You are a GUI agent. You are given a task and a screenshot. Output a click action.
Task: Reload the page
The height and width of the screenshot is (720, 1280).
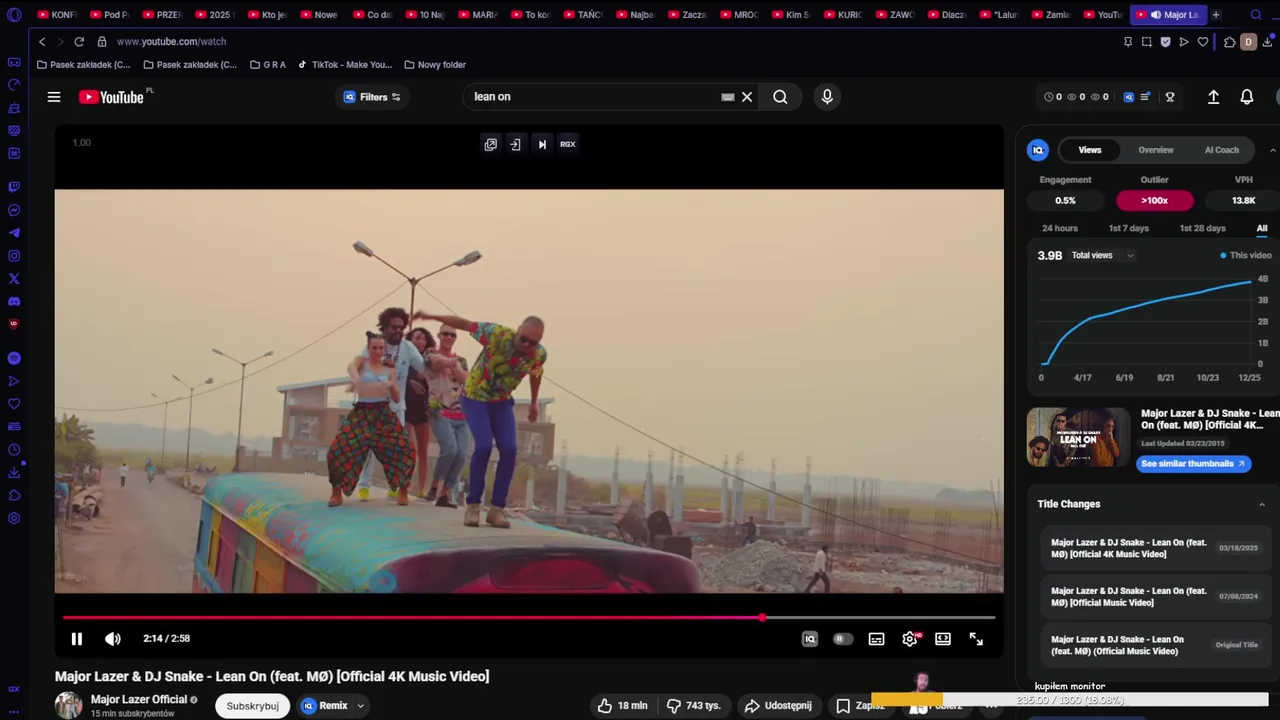[79, 41]
